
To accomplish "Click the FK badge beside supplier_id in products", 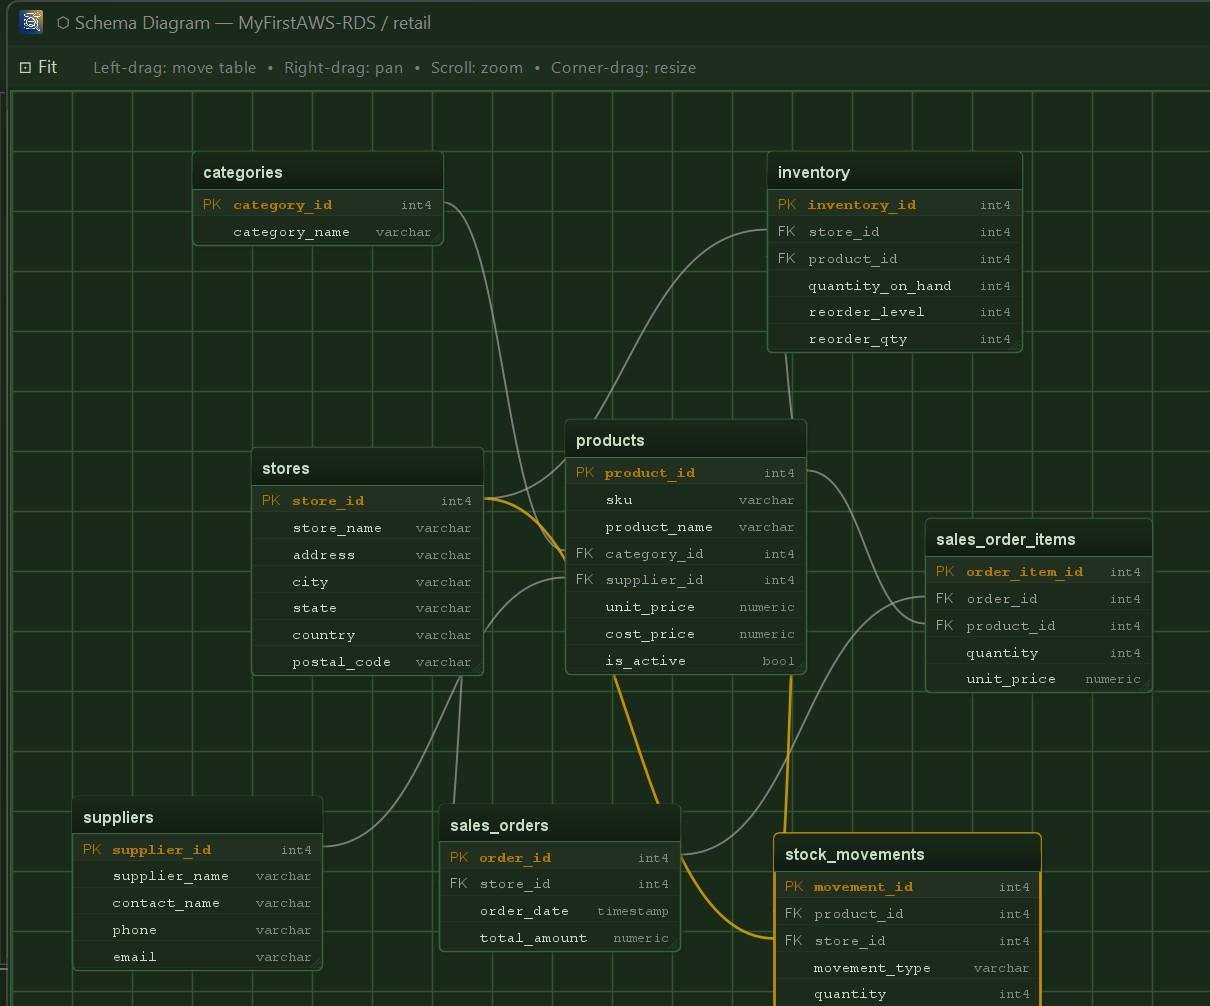I will (585, 580).
